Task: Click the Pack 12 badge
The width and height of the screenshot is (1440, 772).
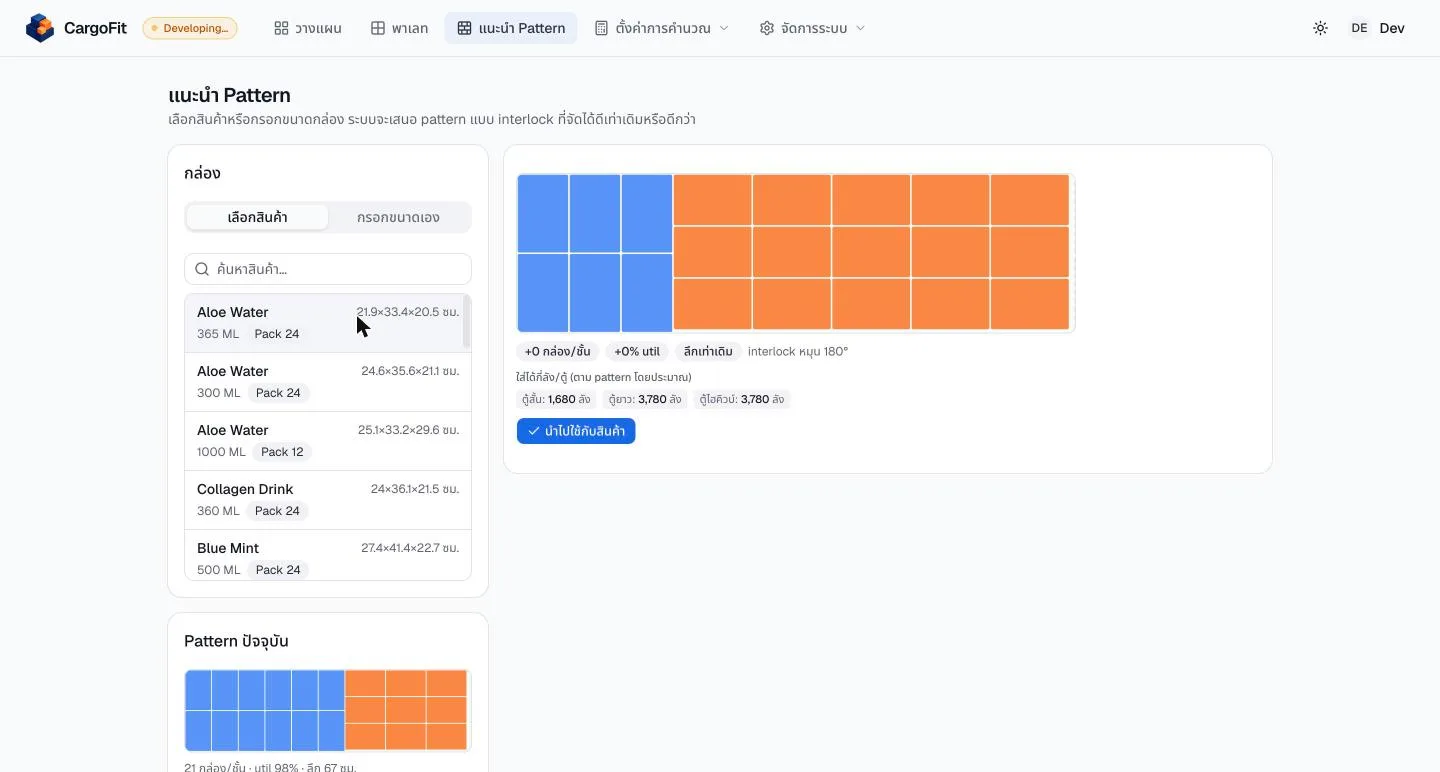Action: (x=282, y=452)
